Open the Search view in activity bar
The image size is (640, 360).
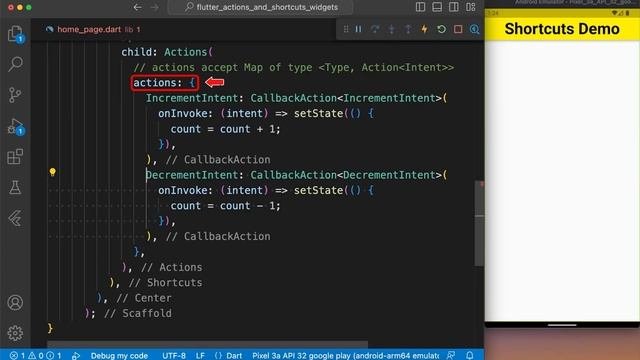point(15,64)
